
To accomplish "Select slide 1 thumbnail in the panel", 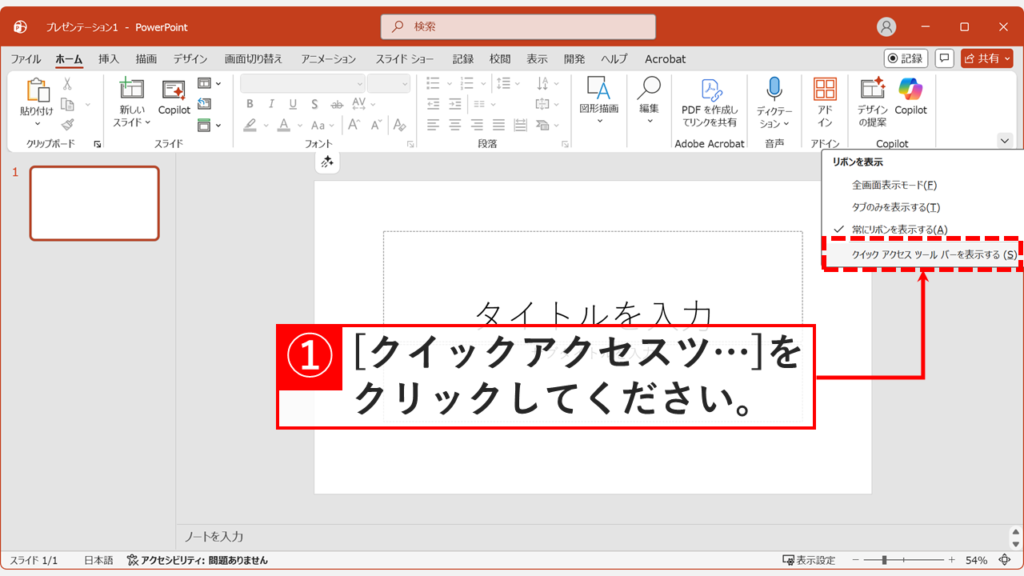I will point(94,203).
